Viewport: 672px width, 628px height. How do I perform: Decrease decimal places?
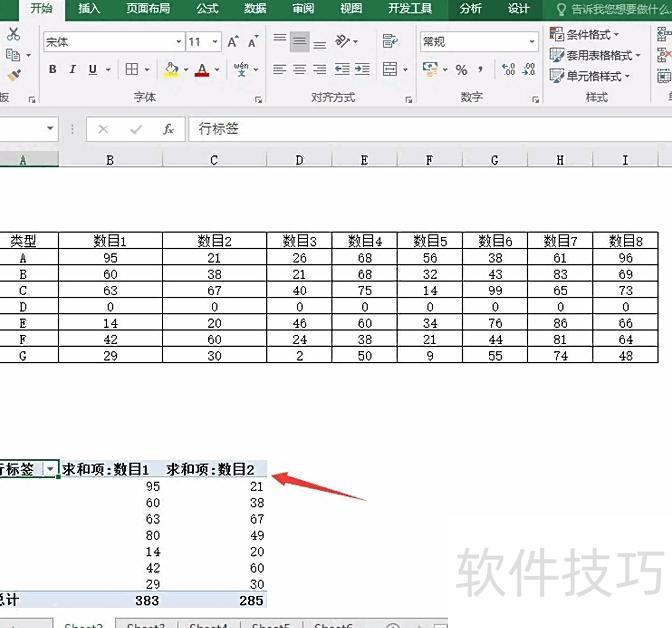(528, 69)
